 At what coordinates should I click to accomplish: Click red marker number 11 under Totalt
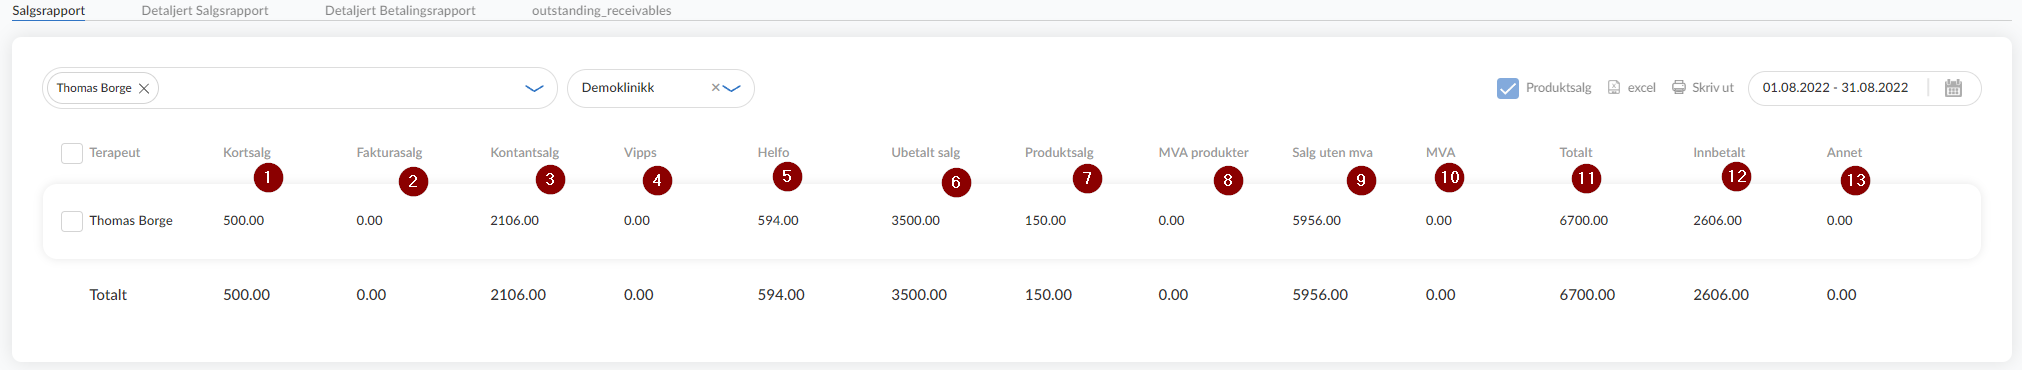pyautogui.click(x=1586, y=179)
